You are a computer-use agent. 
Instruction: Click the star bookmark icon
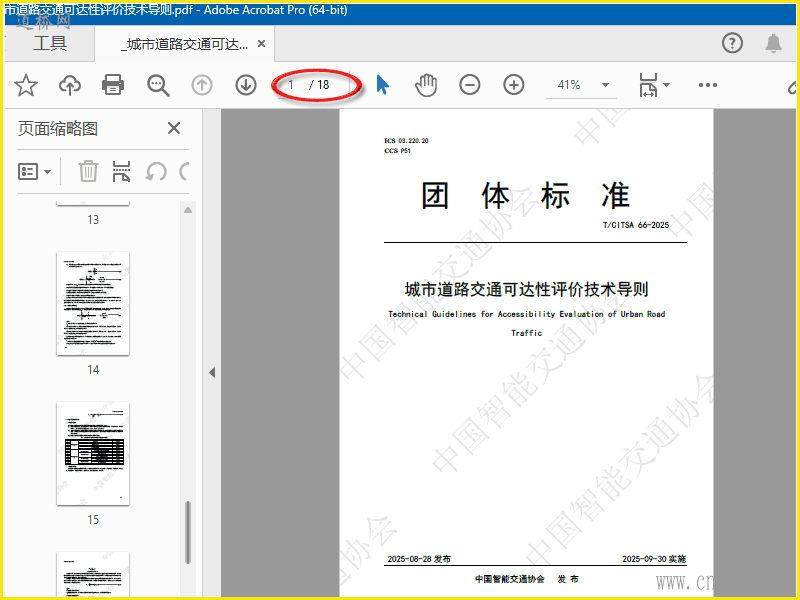[26, 85]
